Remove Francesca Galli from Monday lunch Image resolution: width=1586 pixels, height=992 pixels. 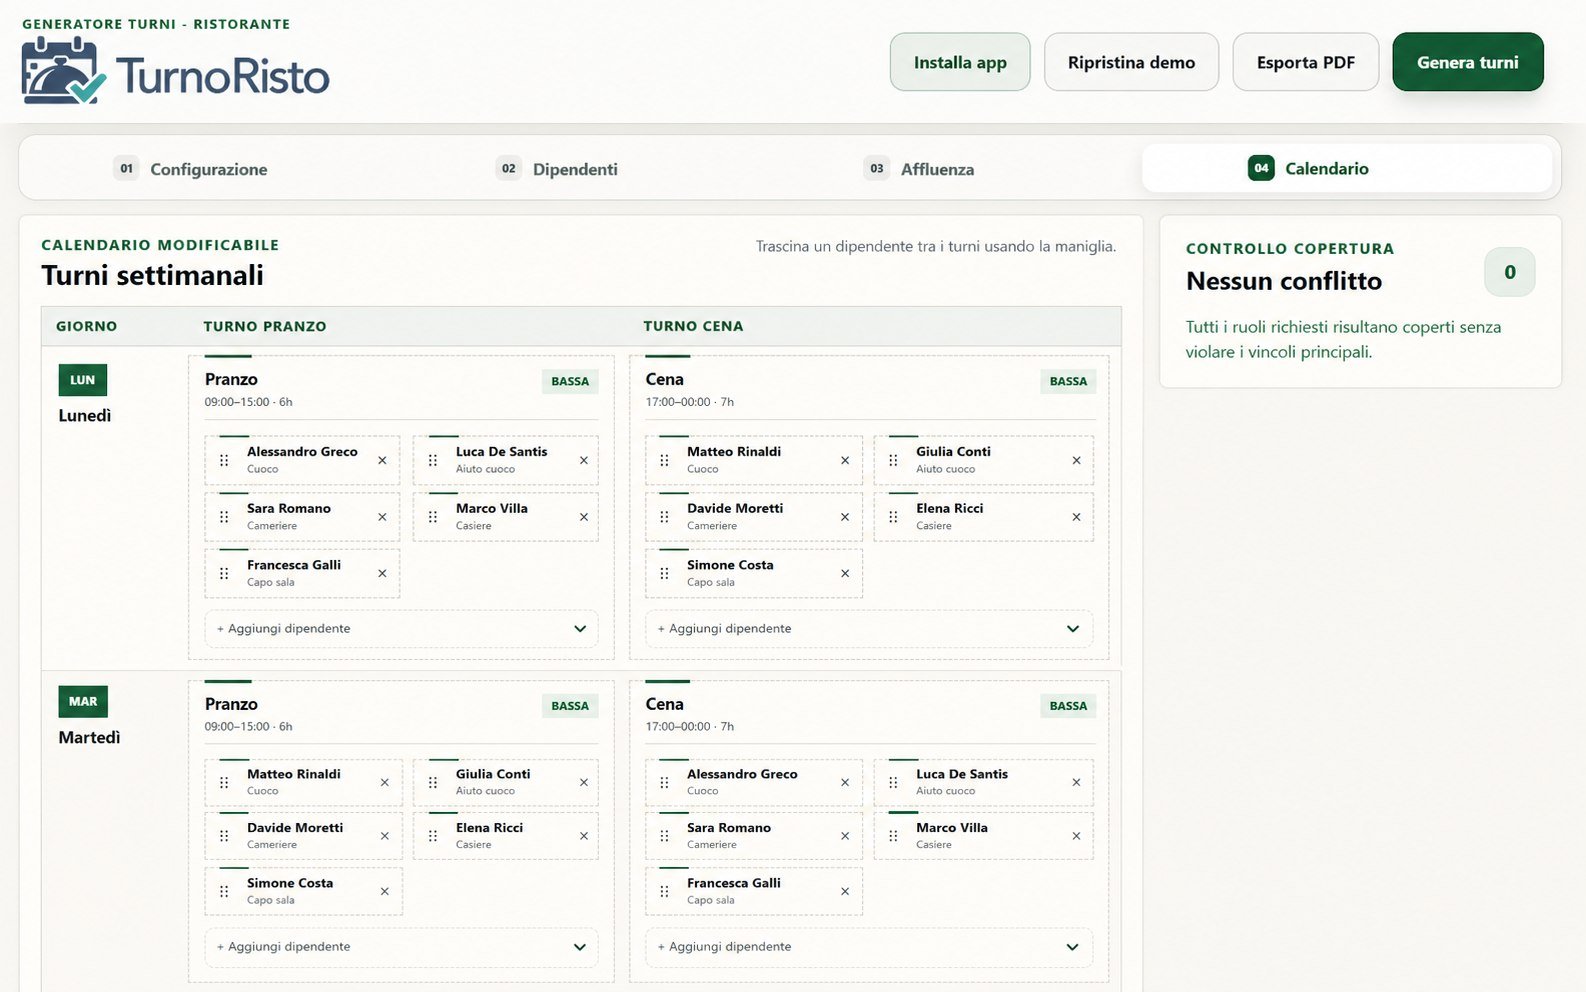[382, 573]
